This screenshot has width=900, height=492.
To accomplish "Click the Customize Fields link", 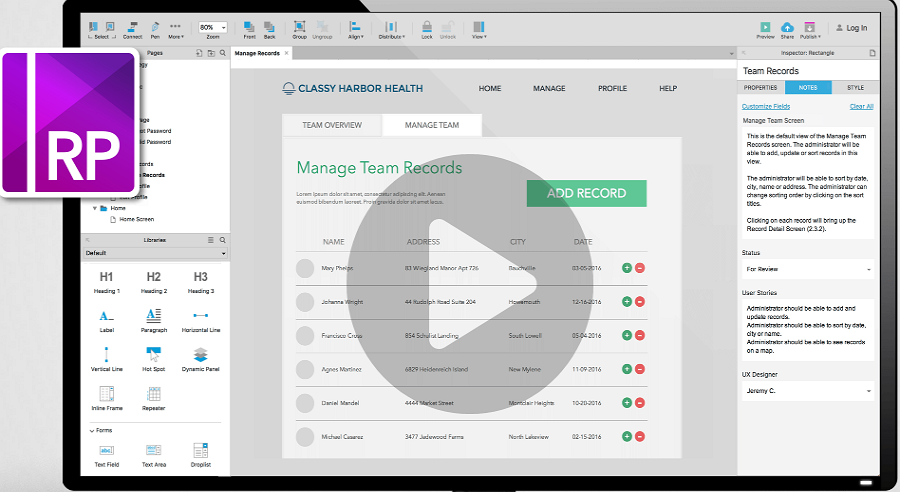I will (x=766, y=106).
